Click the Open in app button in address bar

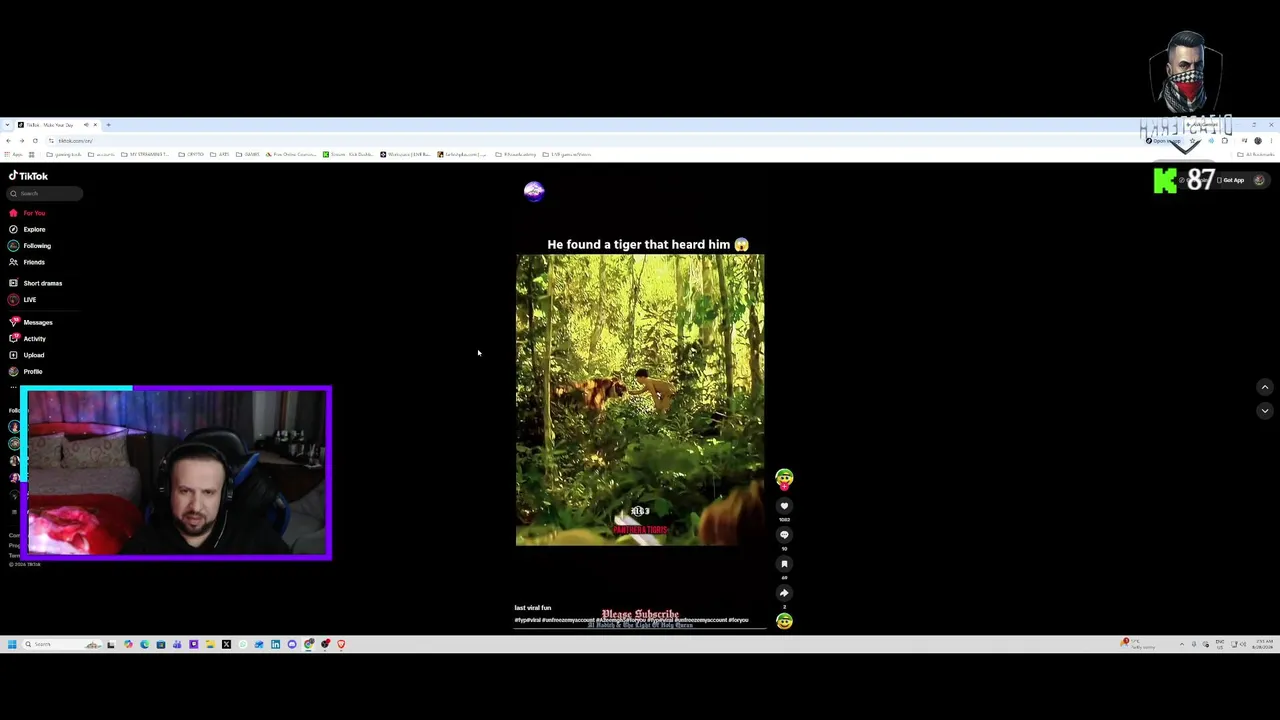[1163, 141]
